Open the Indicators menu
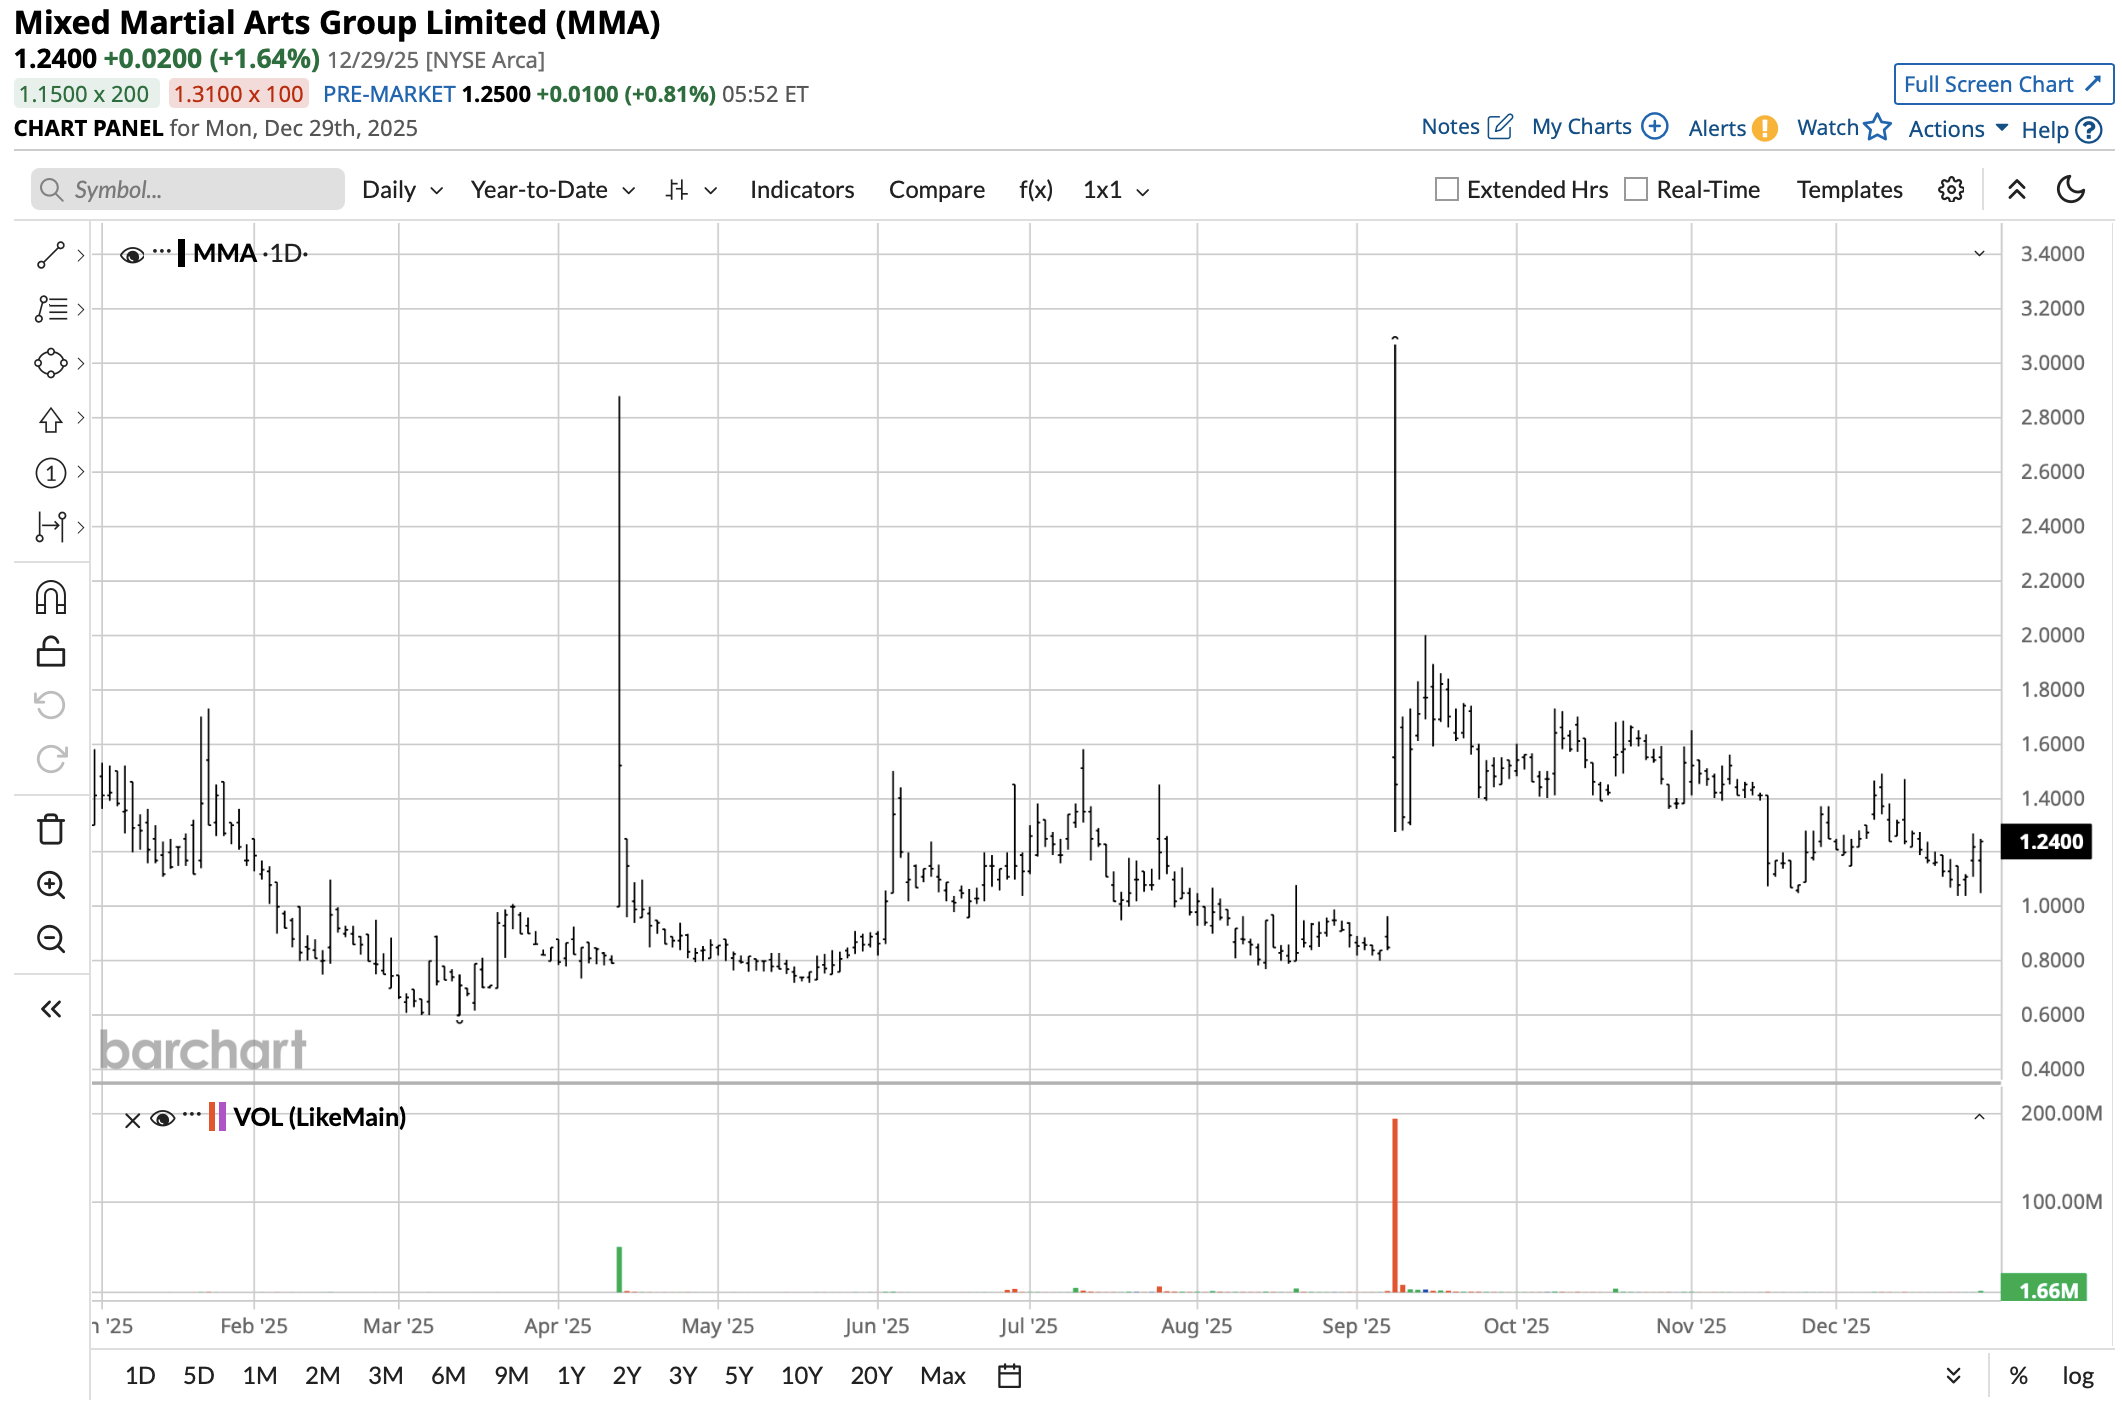 coord(801,190)
